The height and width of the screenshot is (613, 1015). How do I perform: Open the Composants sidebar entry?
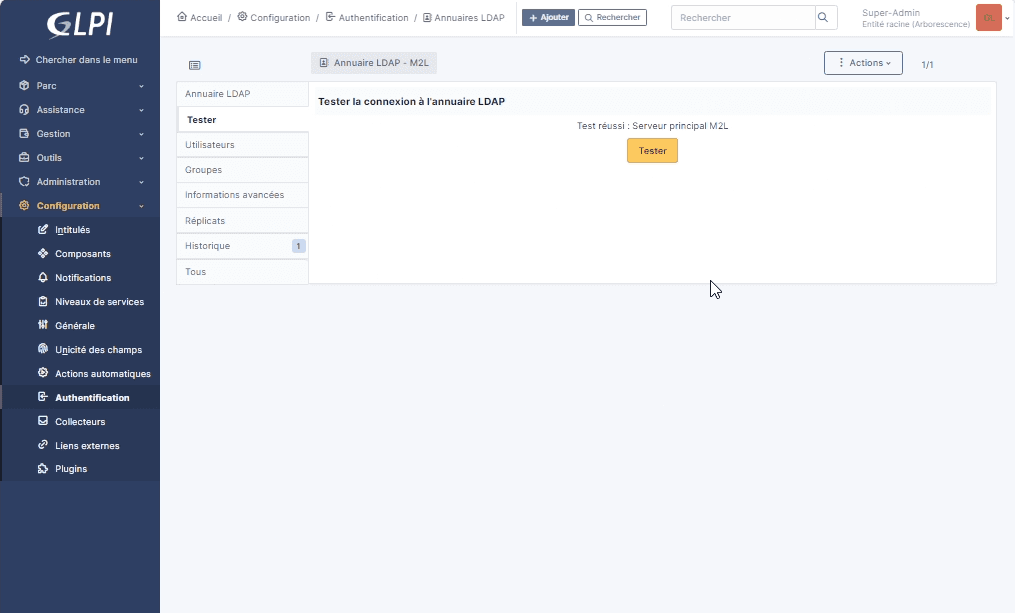click(x=82, y=254)
